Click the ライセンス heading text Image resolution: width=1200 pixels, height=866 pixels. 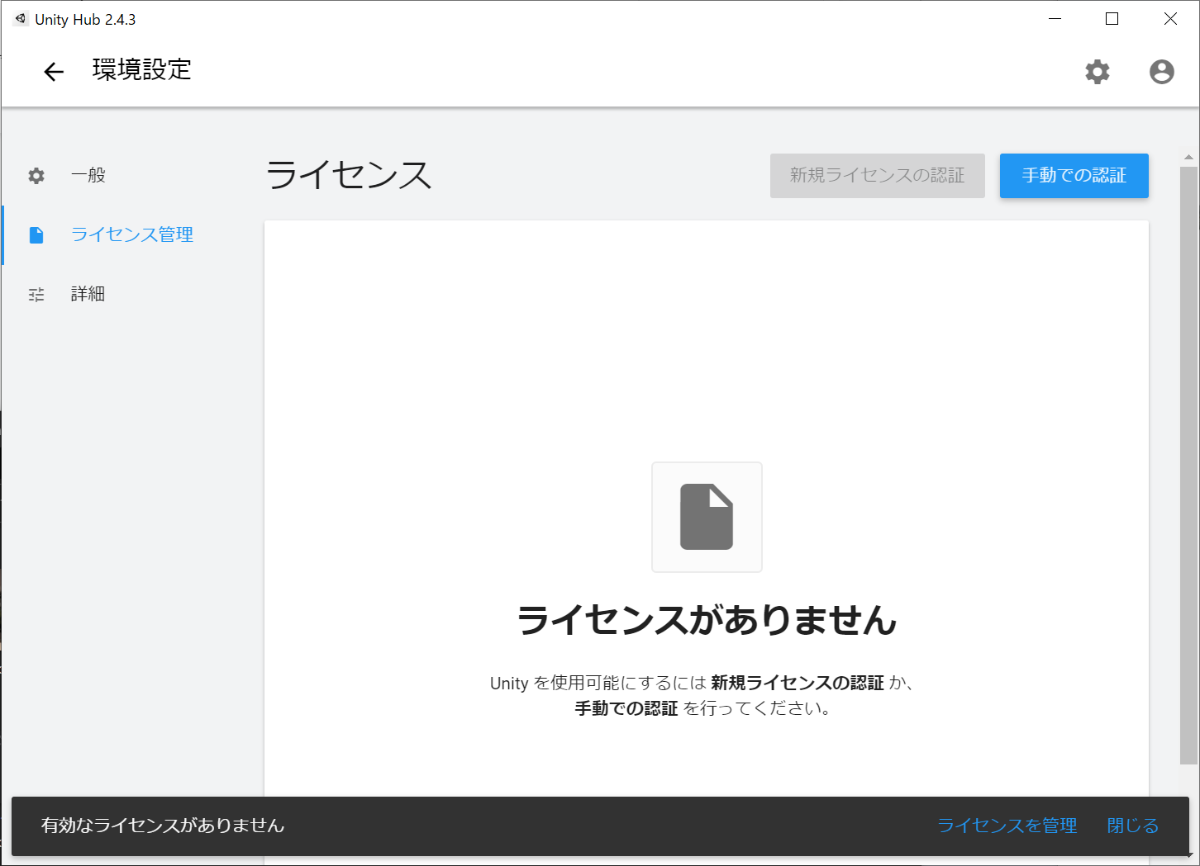click(349, 176)
